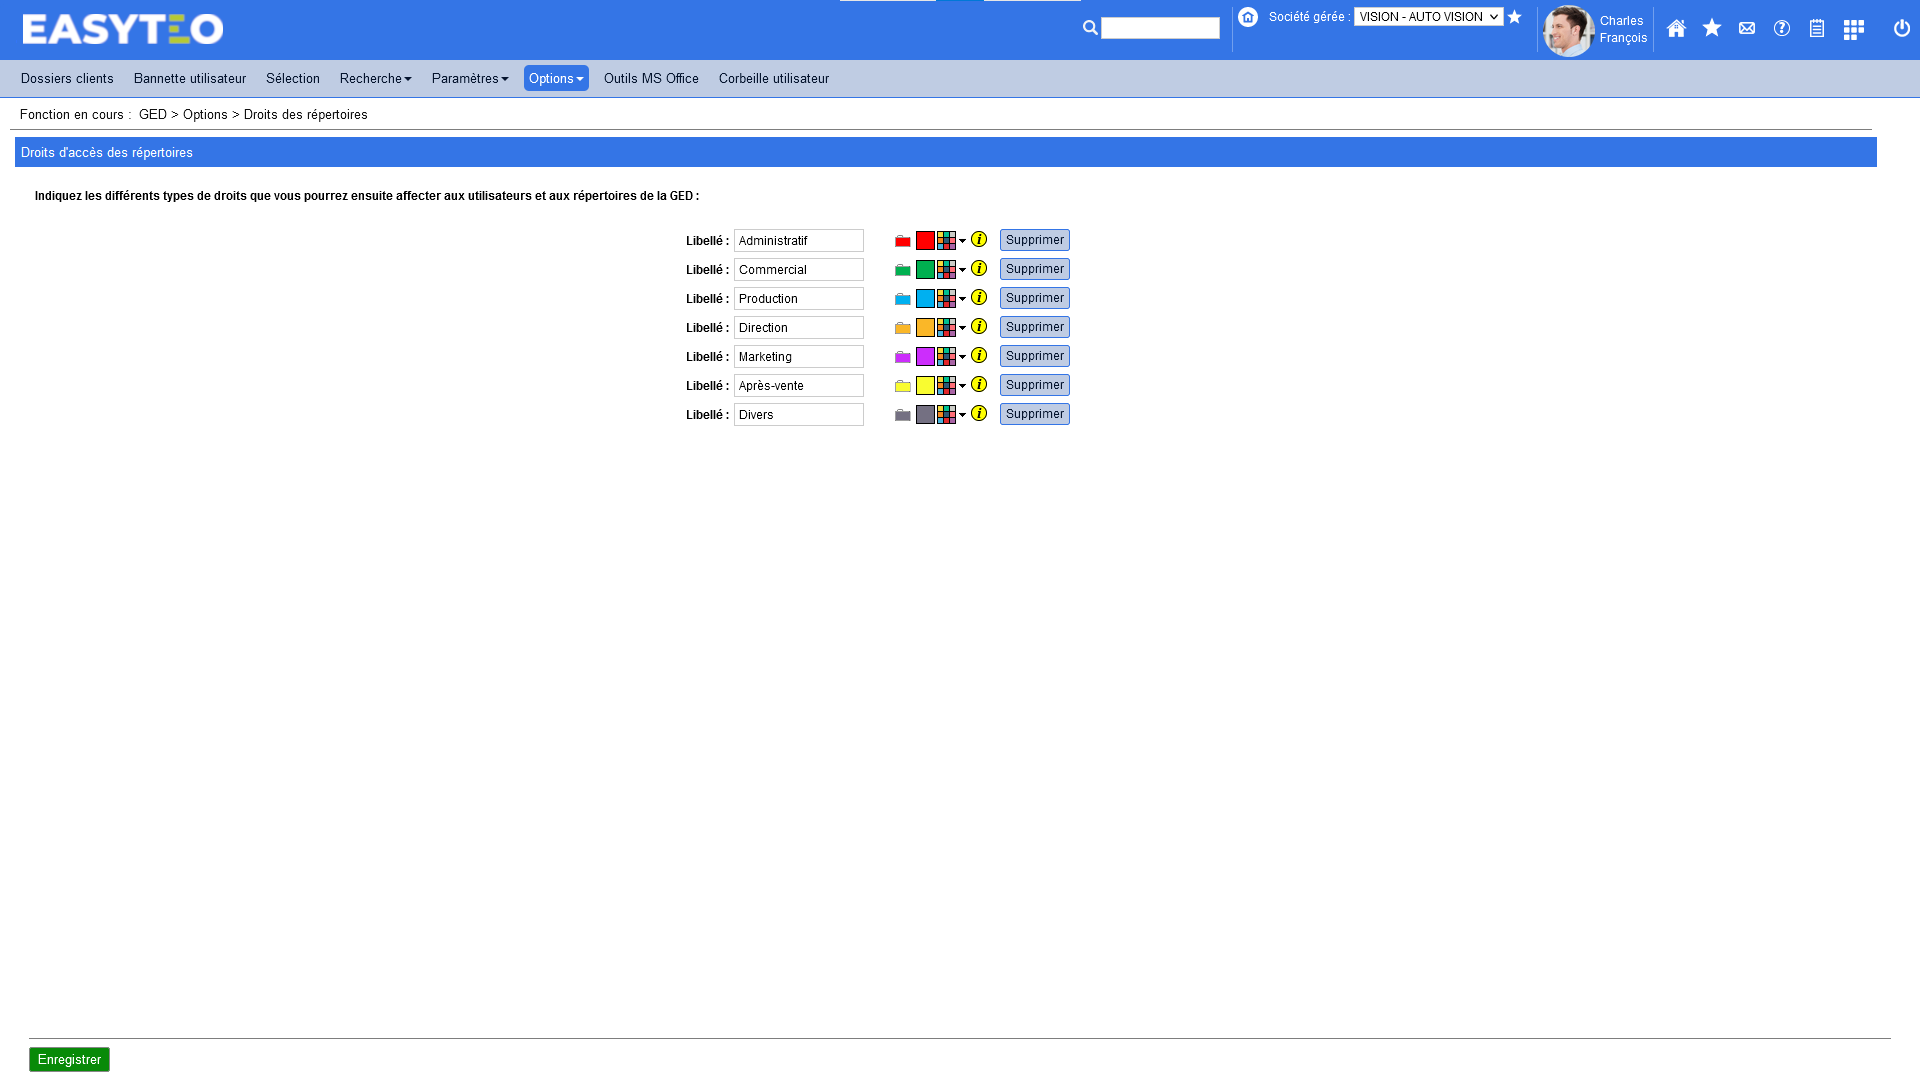
Task: Open the apps grid icon
Action: pyautogui.click(x=1853, y=30)
